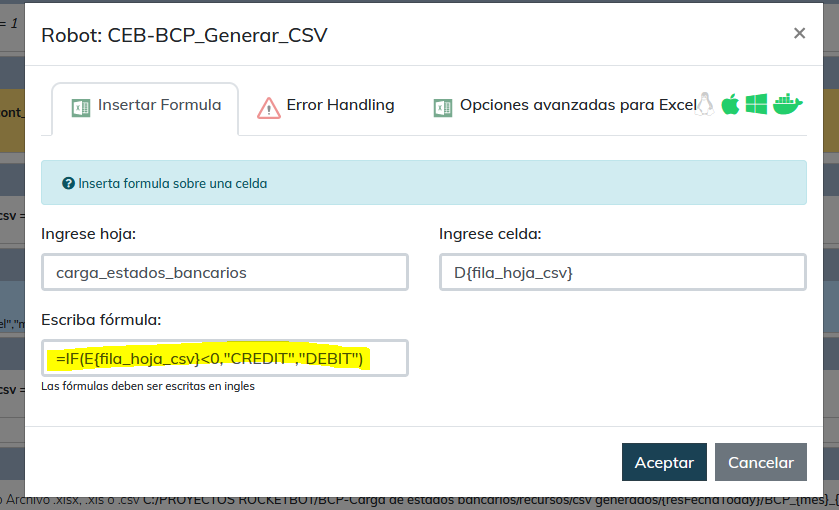
Task: Click the Linux penguin icon
Action: point(705,104)
